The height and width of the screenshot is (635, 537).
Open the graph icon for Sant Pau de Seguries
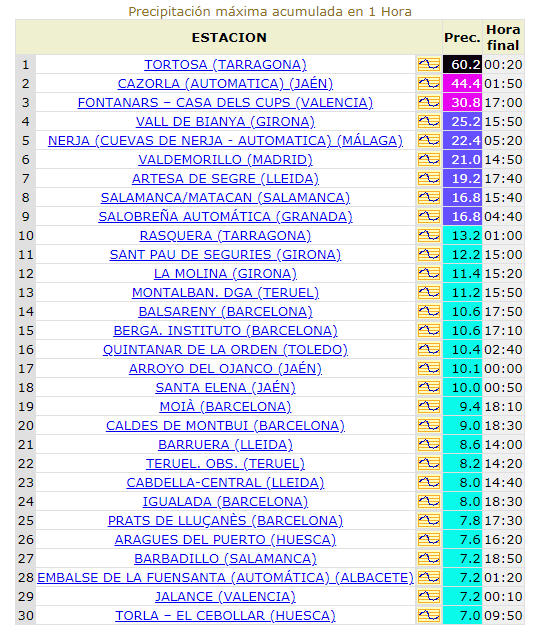(x=428, y=255)
